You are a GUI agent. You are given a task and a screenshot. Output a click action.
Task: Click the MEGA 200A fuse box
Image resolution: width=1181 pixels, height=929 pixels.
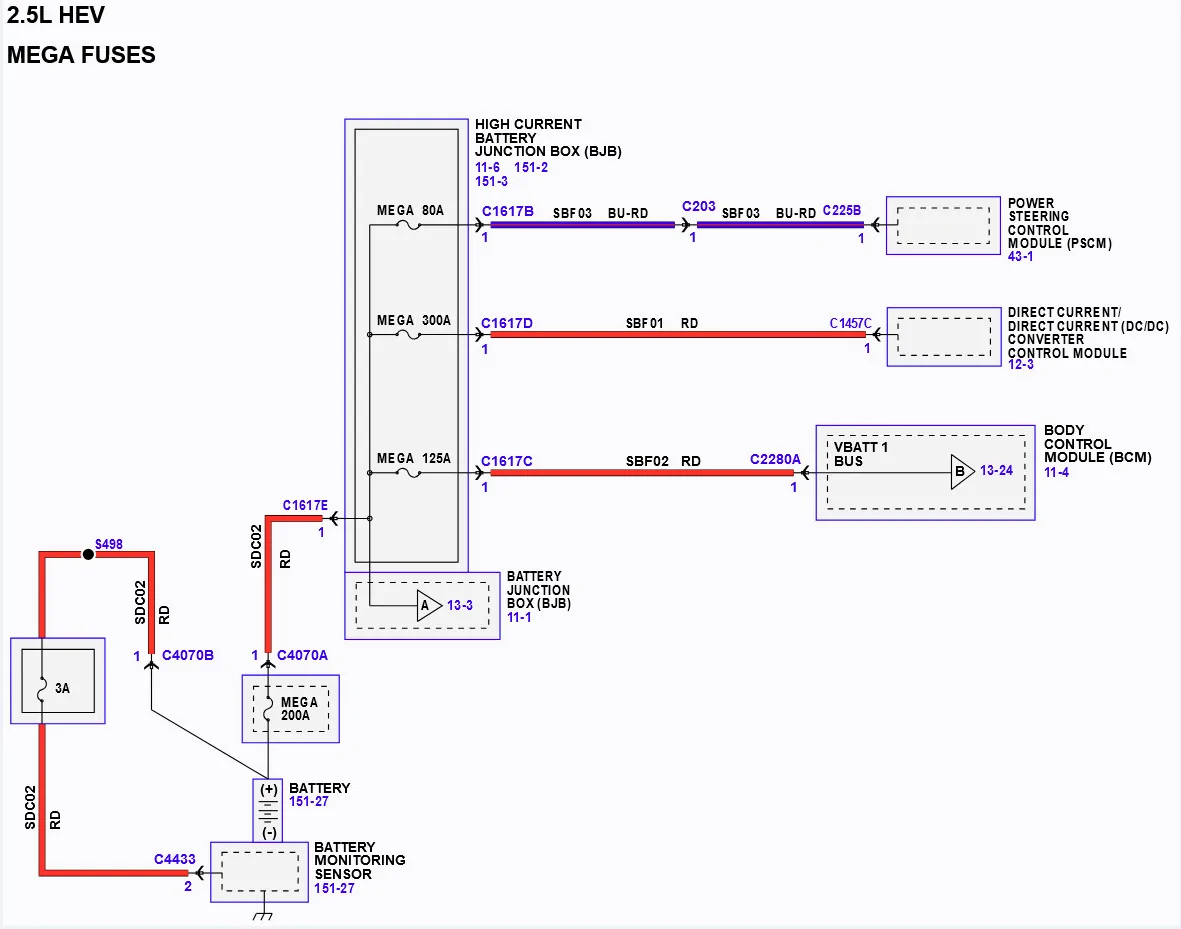click(291, 709)
